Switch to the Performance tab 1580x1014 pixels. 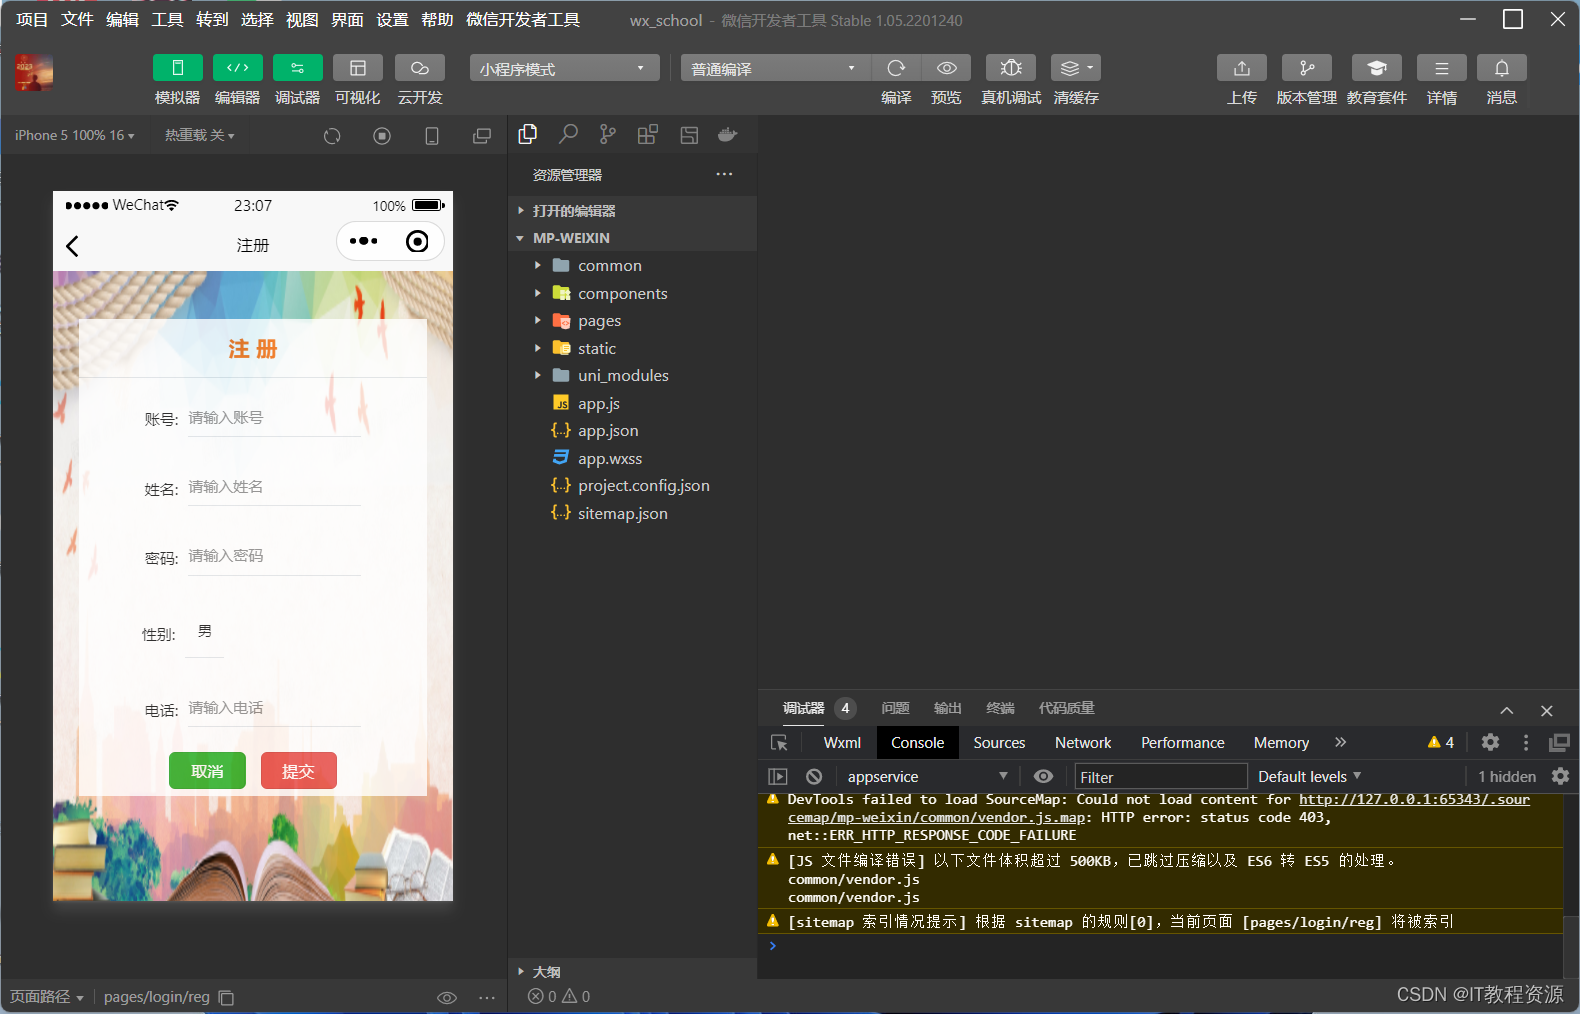(x=1182, y=743)
